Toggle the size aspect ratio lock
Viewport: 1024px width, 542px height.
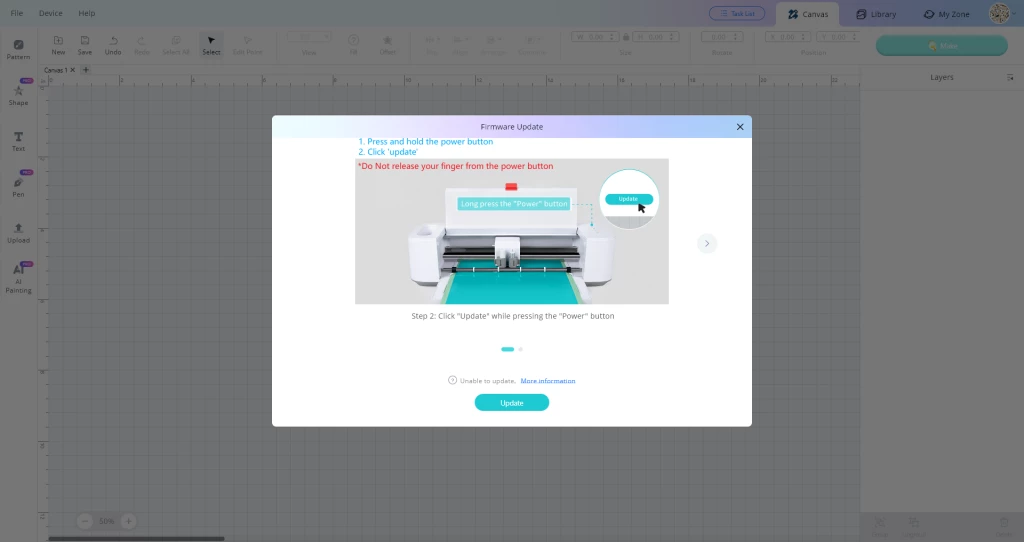click(x=626, y=37)
